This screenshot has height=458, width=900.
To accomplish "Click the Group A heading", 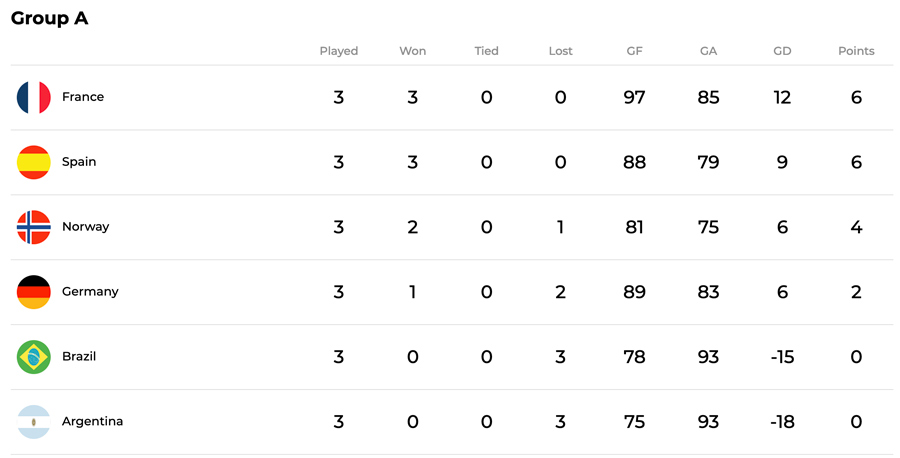I will (49, 18).
